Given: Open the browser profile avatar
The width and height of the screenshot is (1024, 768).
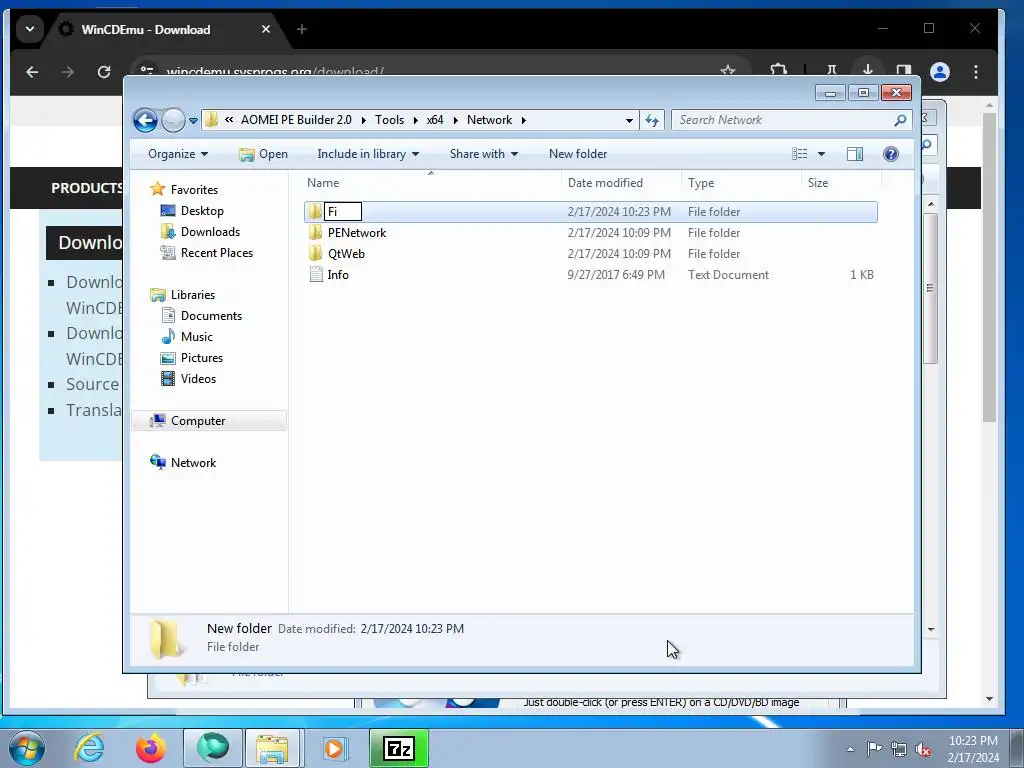Looking at the screenshot, I should tap(940, 72).
